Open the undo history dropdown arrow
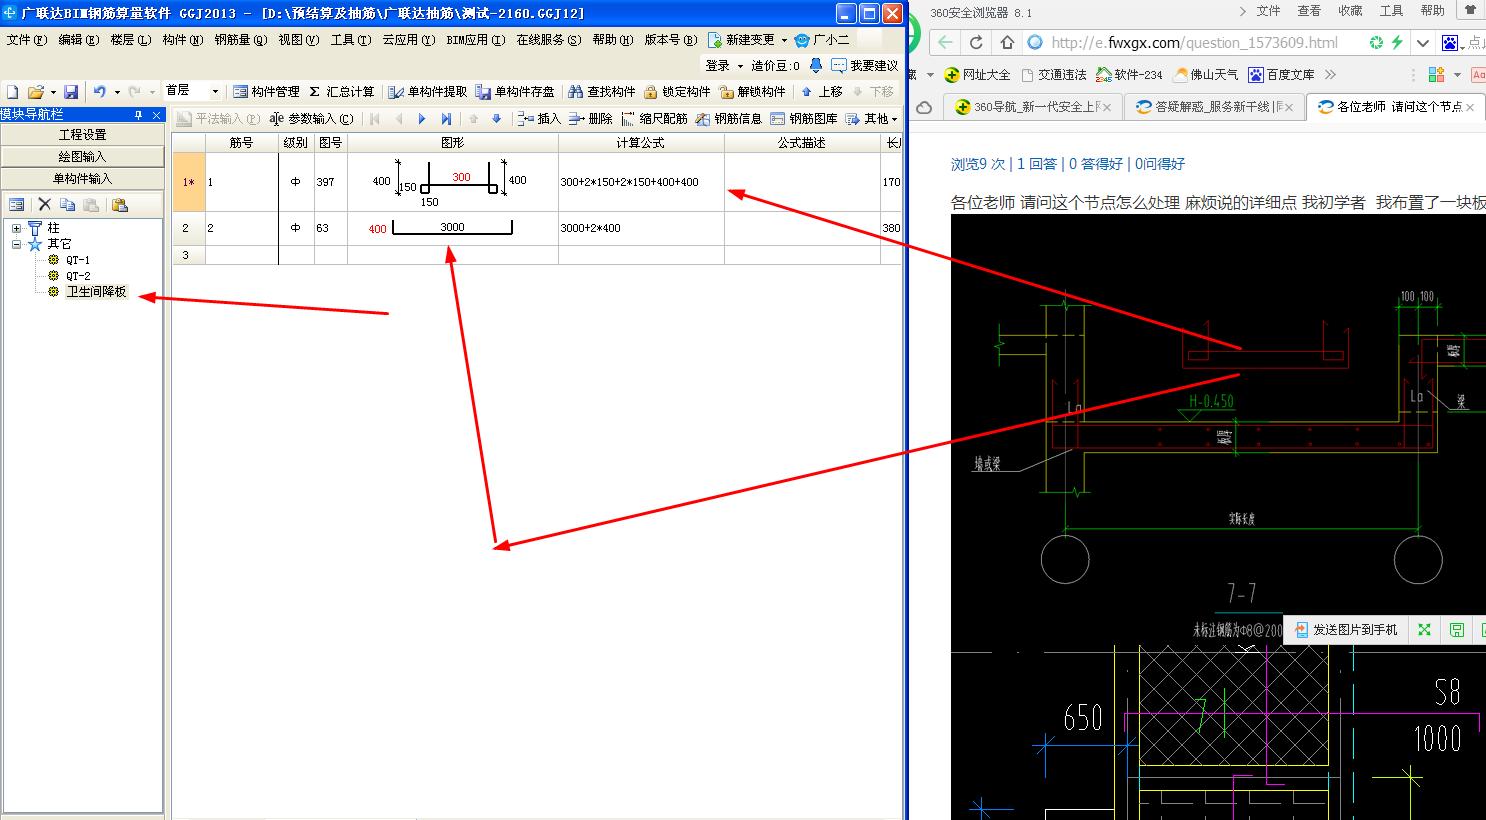This screenshot has height=820, width=1486. pos(117,92)
